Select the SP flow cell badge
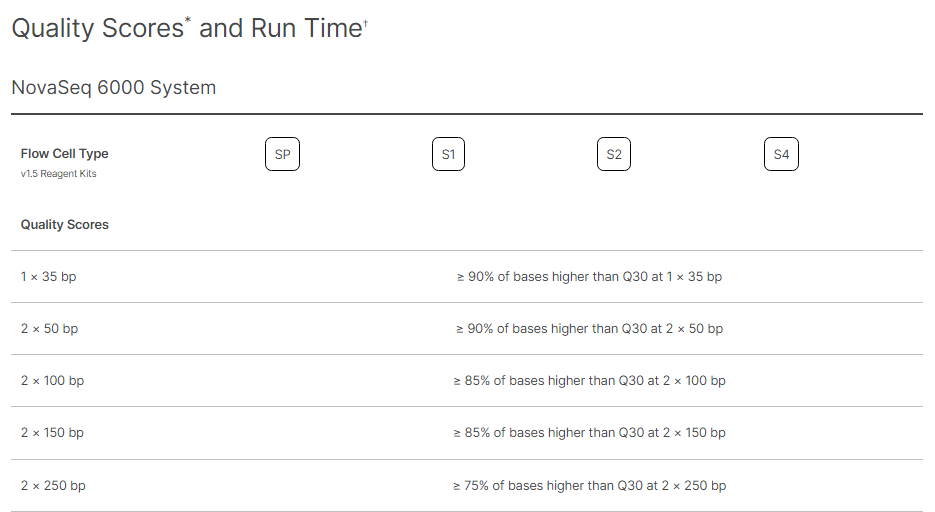 click(x=282, y=154)
